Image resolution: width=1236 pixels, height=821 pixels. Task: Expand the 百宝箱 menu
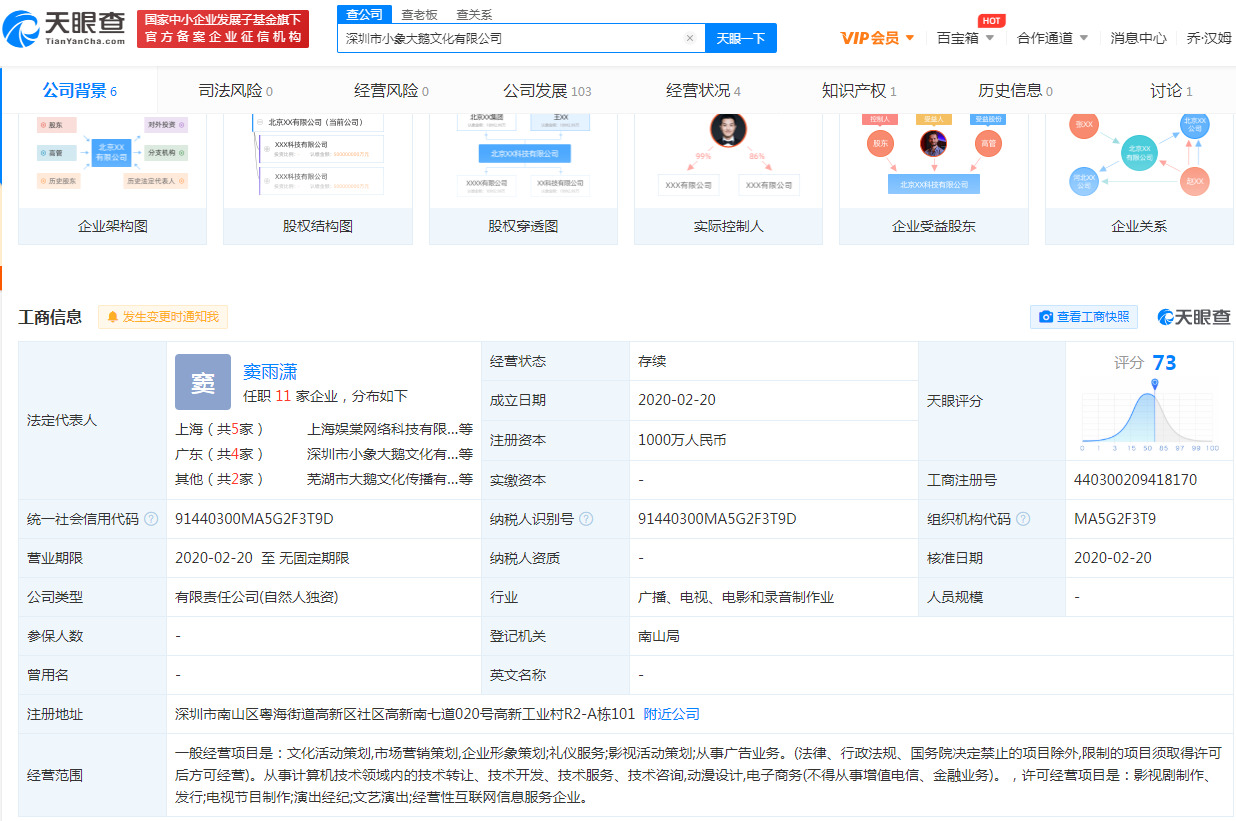[965, 38]
